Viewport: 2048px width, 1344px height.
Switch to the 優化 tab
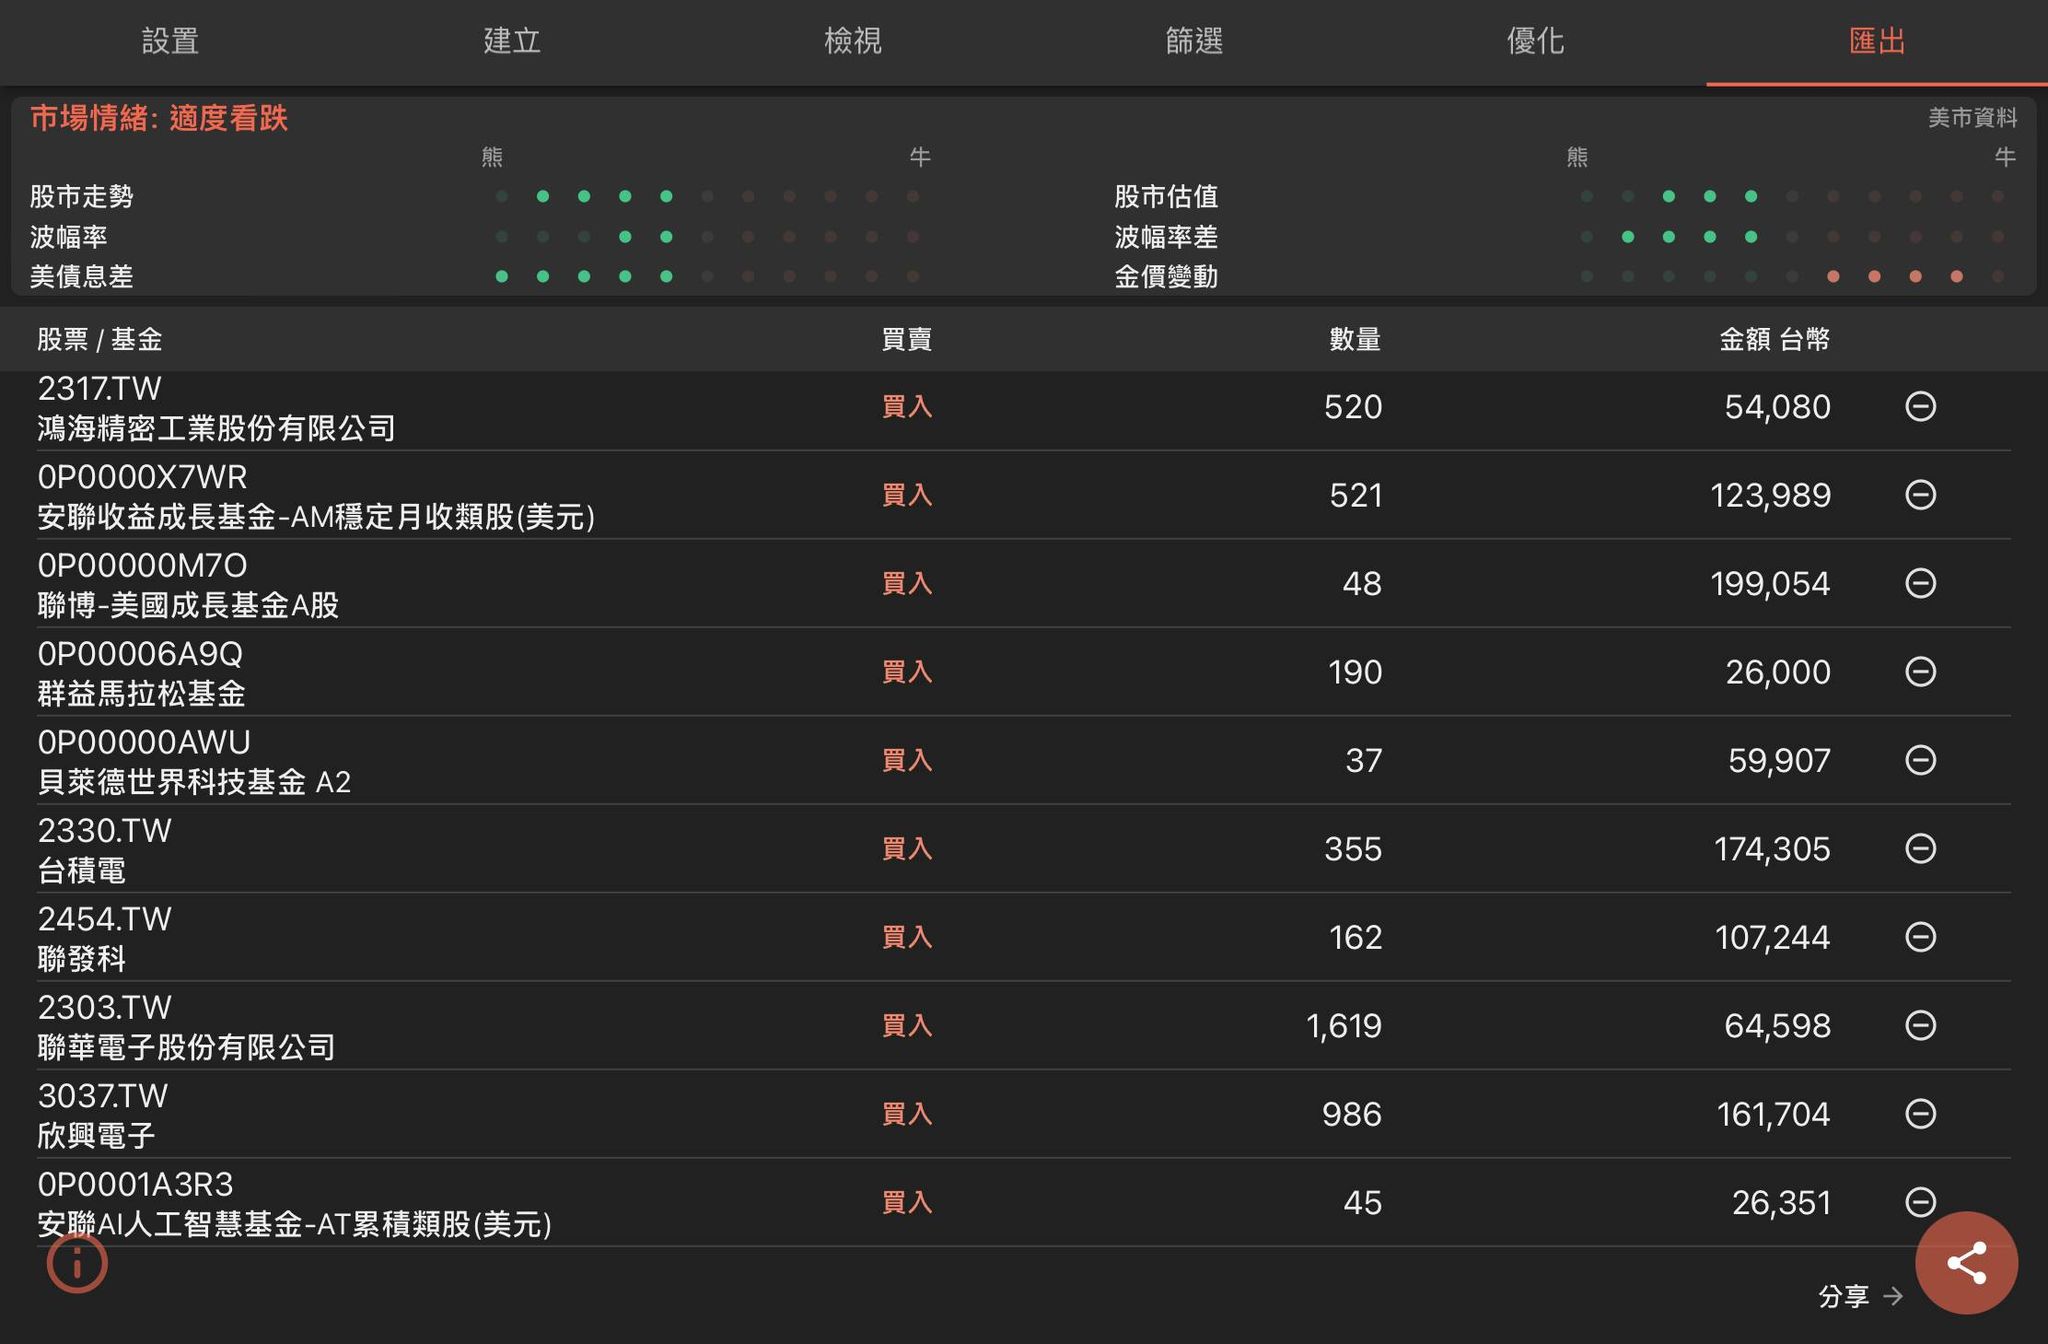[1535, 41]
